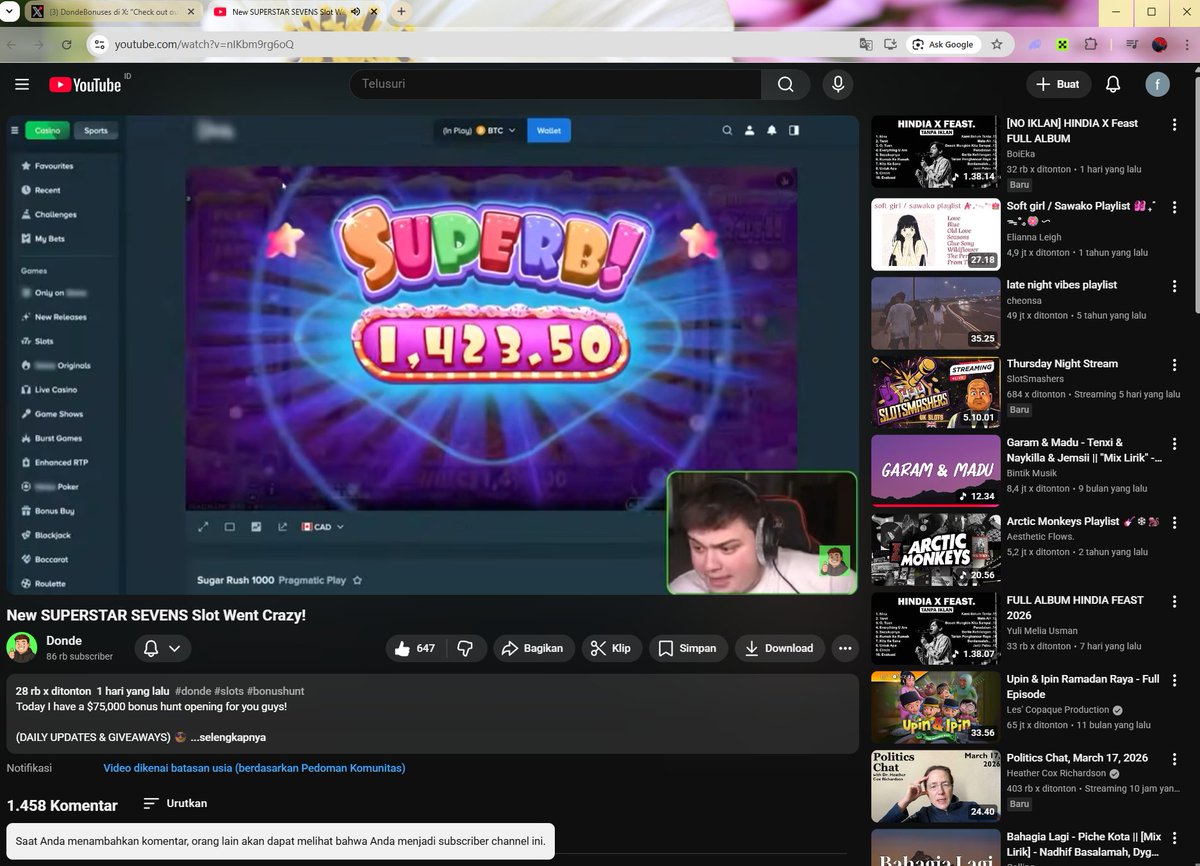The width and height of the screenshot is (1200, 866).
Task: Close the SUPERSTAR SEVENS YouTube tab
Action: point(372,12)
